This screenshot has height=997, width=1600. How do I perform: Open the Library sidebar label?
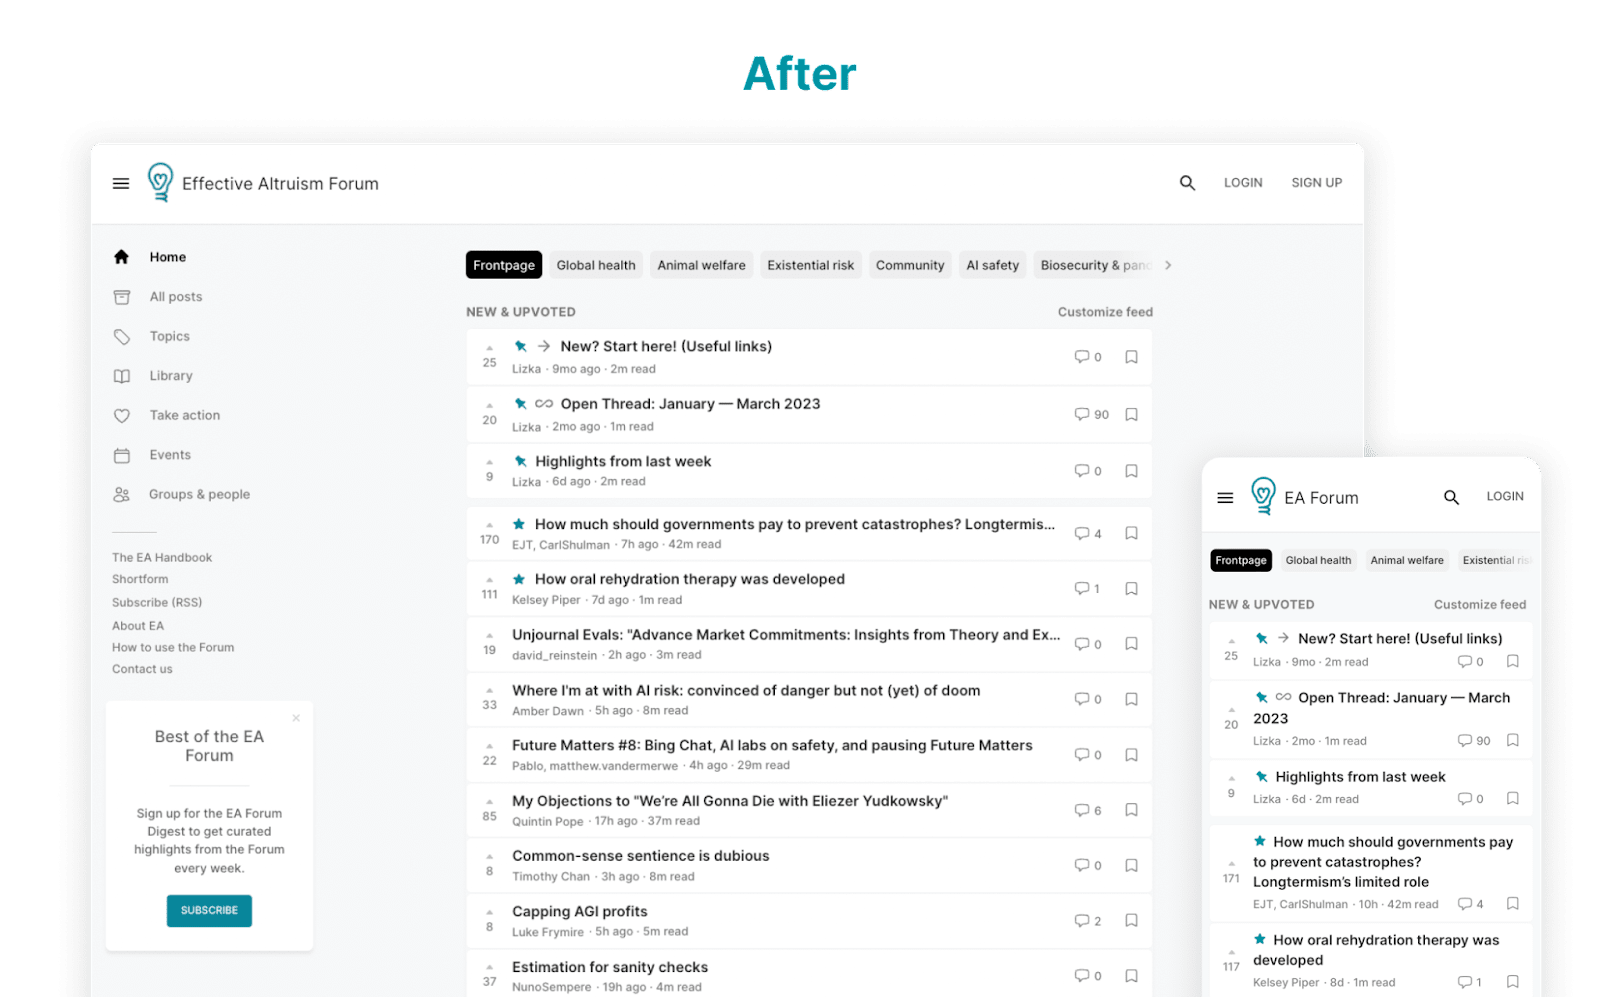(171, 376)
